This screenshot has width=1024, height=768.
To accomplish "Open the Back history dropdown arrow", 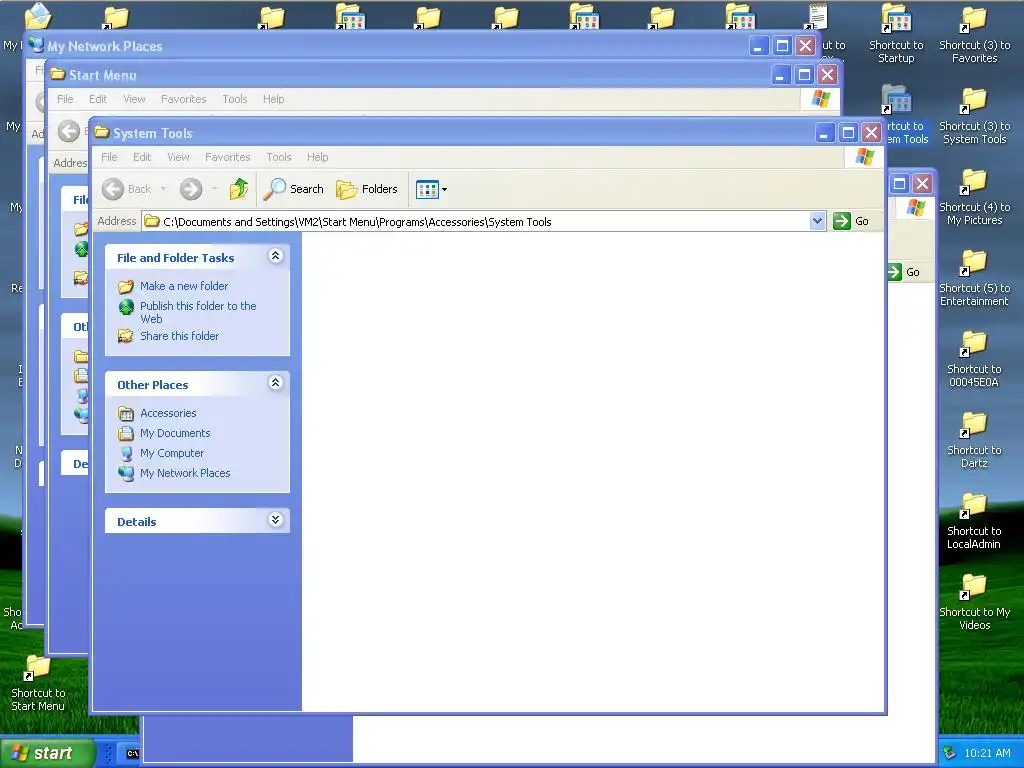I will (x=163, y=189).
